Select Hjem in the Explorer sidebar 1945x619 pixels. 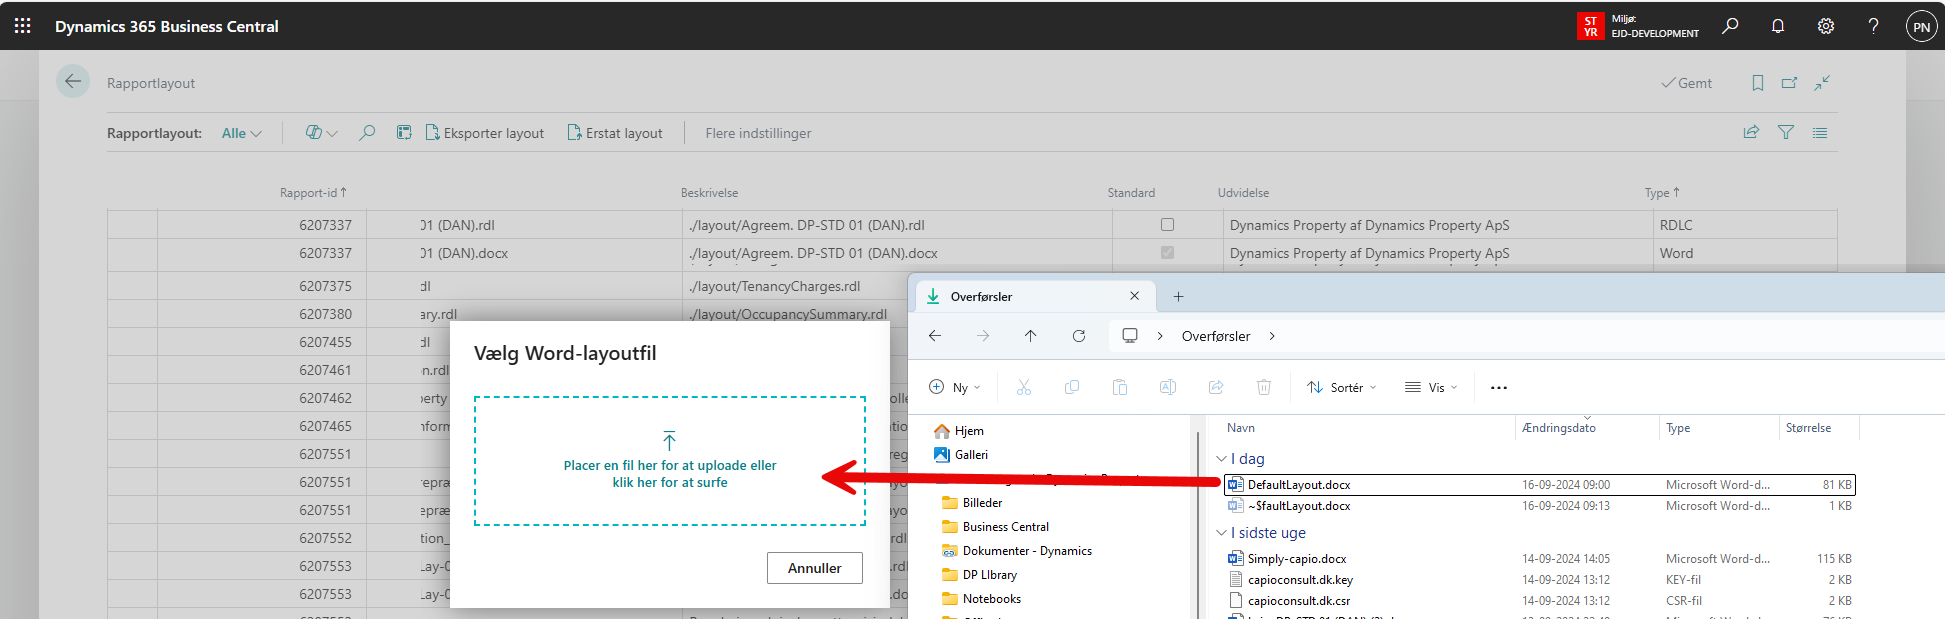tap(959, 431)
